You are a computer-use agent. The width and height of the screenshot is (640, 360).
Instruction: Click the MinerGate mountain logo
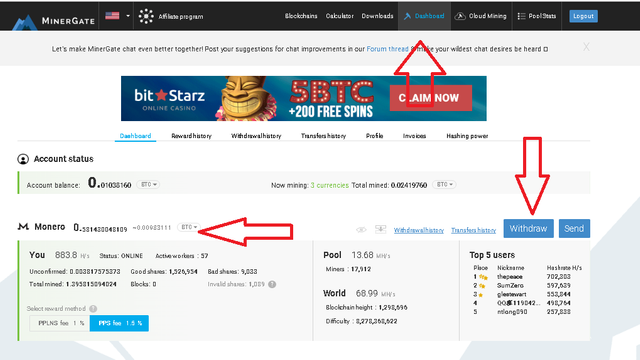[25, 22]
